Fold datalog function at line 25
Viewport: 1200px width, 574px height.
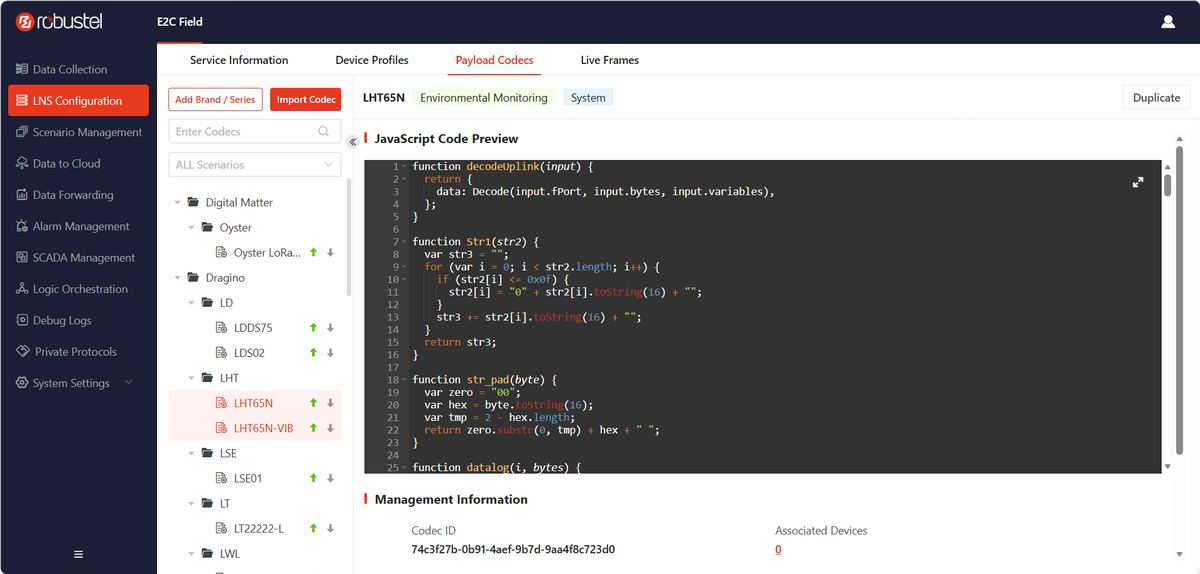pos(404,468)
